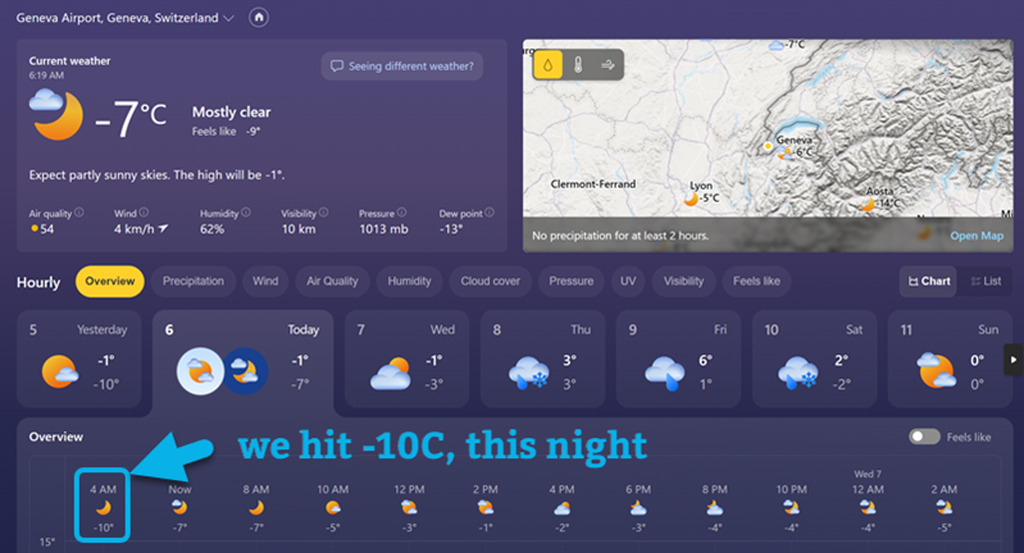This screenshot has height=553, width=1024.
Task: Switch to List view
Action: coord(986,281)
